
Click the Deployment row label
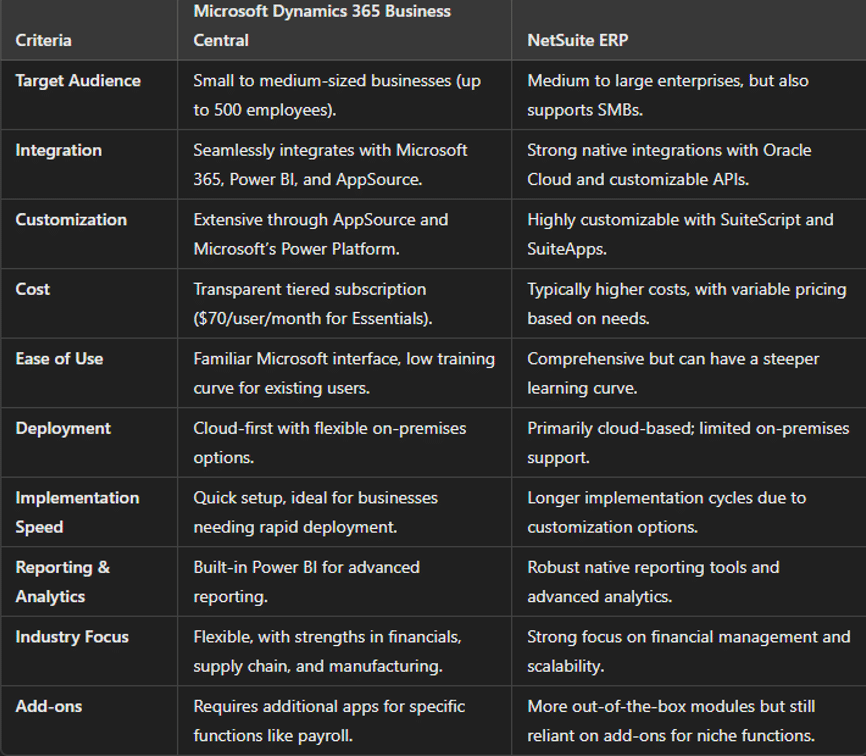point(63,428)
